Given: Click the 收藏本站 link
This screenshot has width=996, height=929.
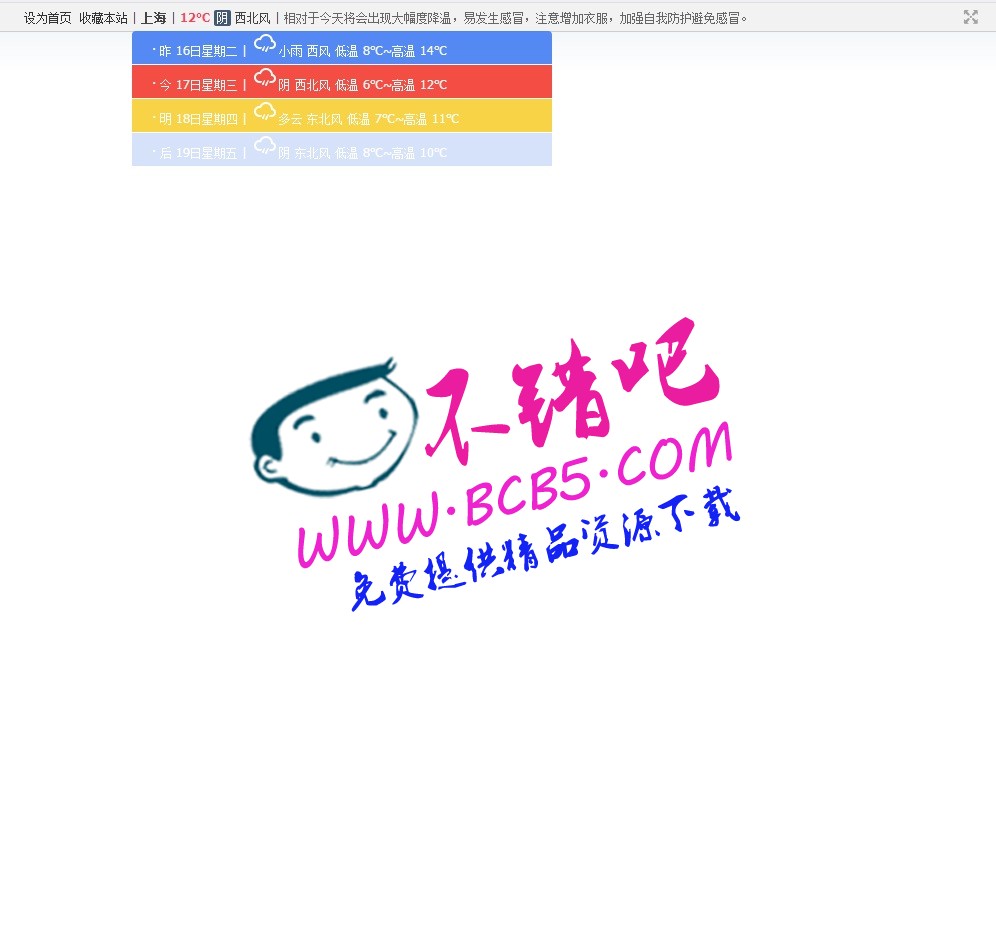Looking at the screenshot, I should click(104, 18).
